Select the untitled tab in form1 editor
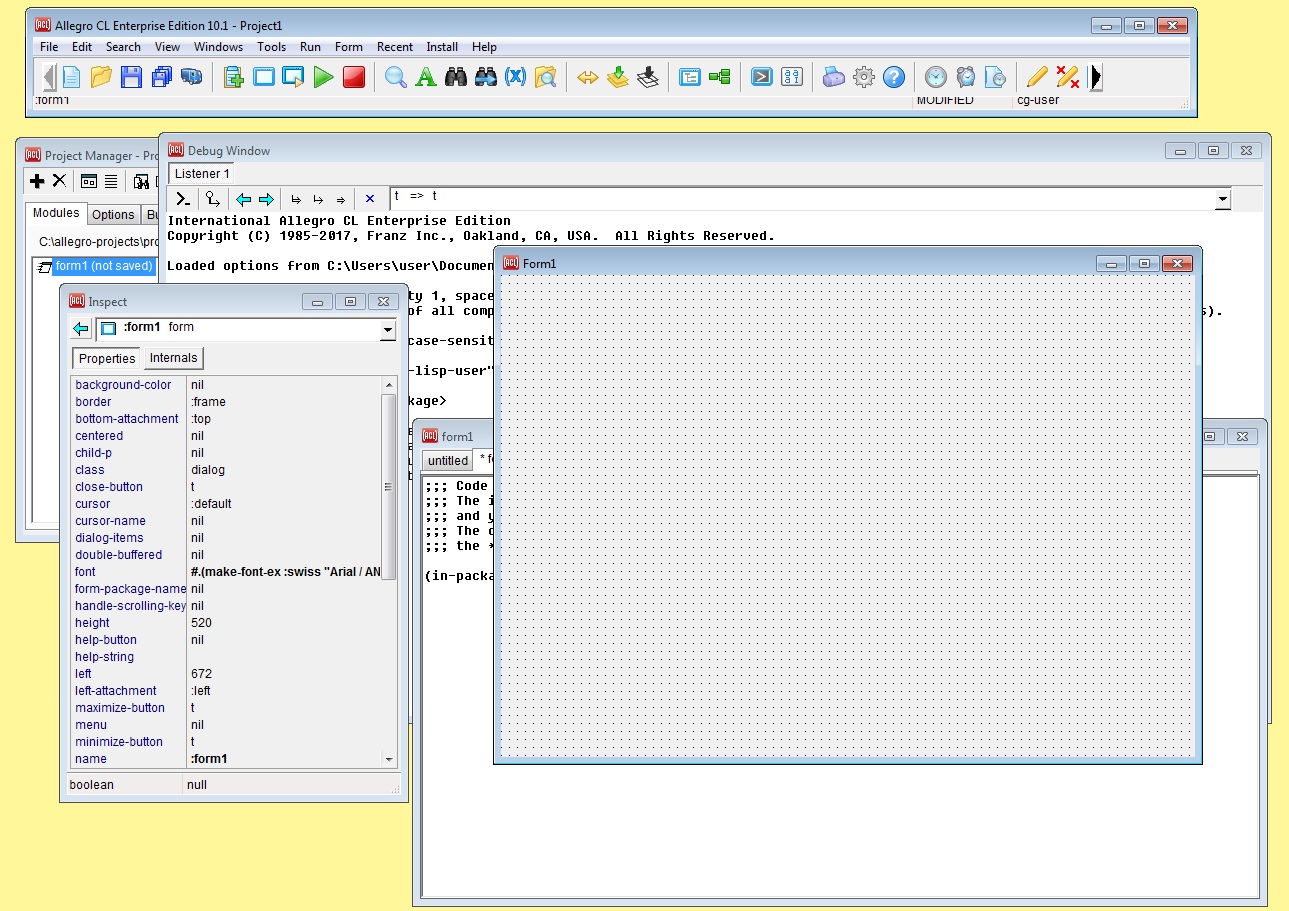Image resolution: width=1289 pixels, height=911 pixels. click(447, 461)
